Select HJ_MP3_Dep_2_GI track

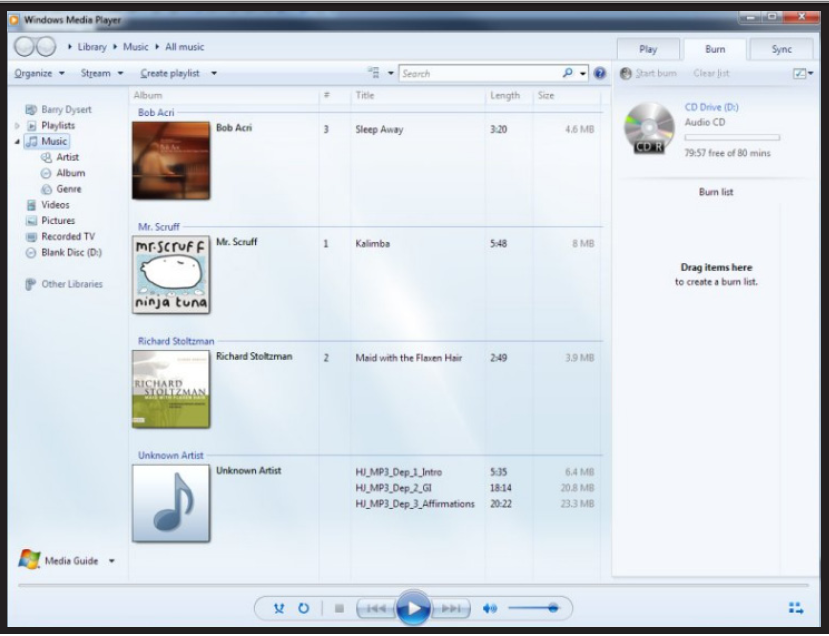pyautogui.click(x=393, y=488)
